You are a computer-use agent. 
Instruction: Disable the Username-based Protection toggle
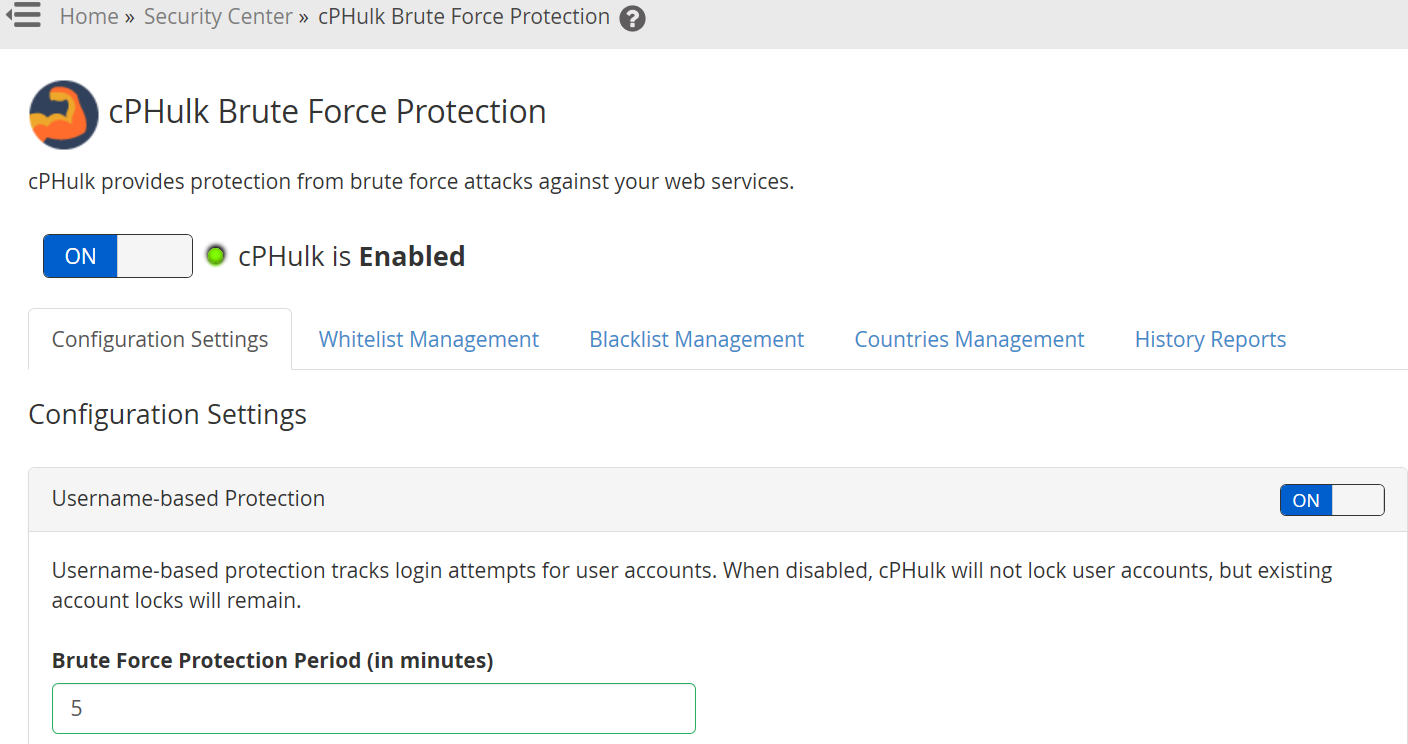coord(1332,500)
